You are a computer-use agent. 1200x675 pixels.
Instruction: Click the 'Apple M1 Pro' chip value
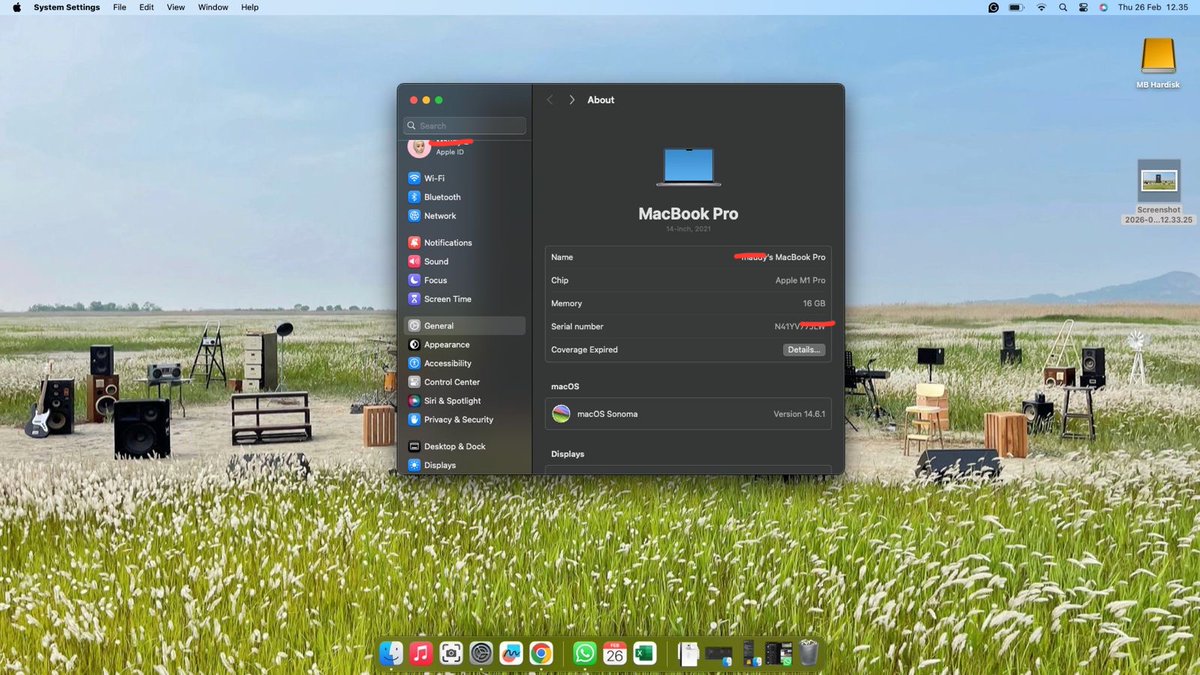[x=800, y=280]
